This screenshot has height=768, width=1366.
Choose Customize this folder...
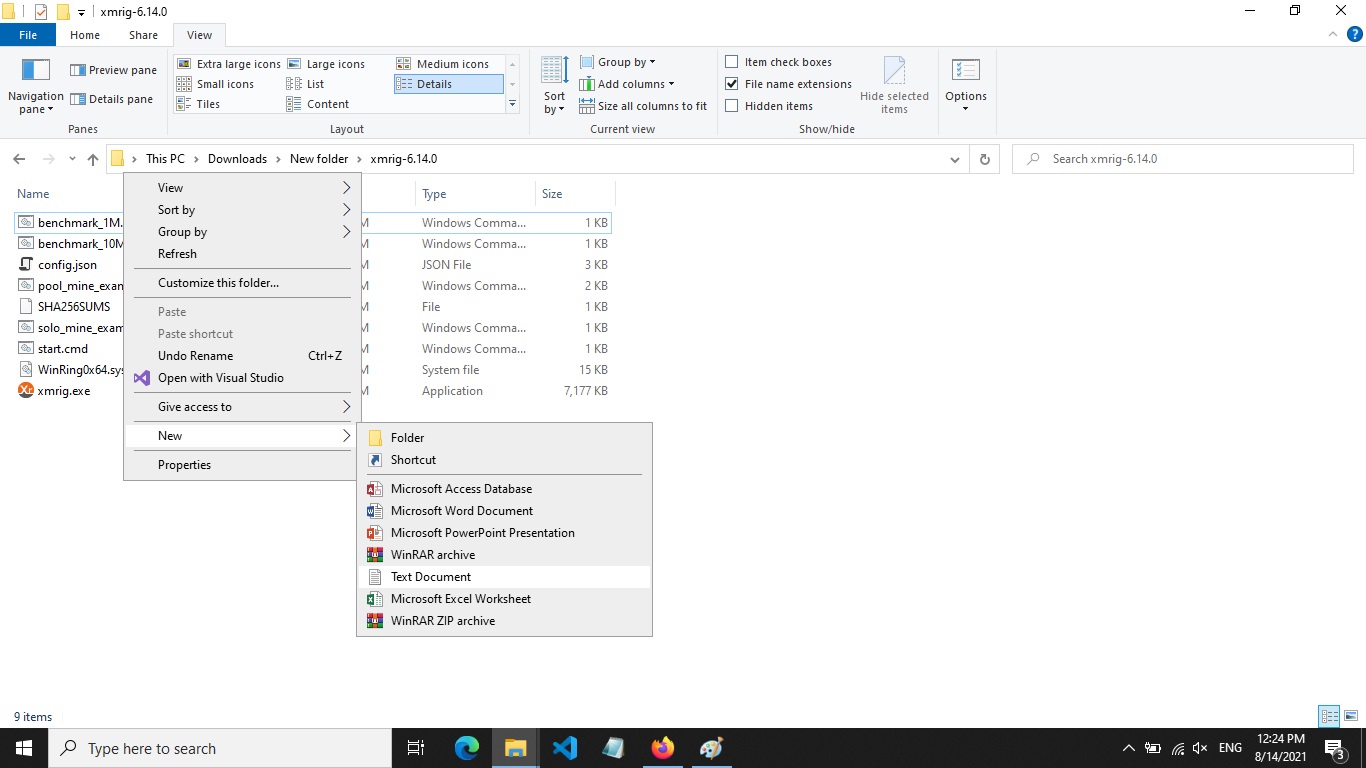[241, 283]
